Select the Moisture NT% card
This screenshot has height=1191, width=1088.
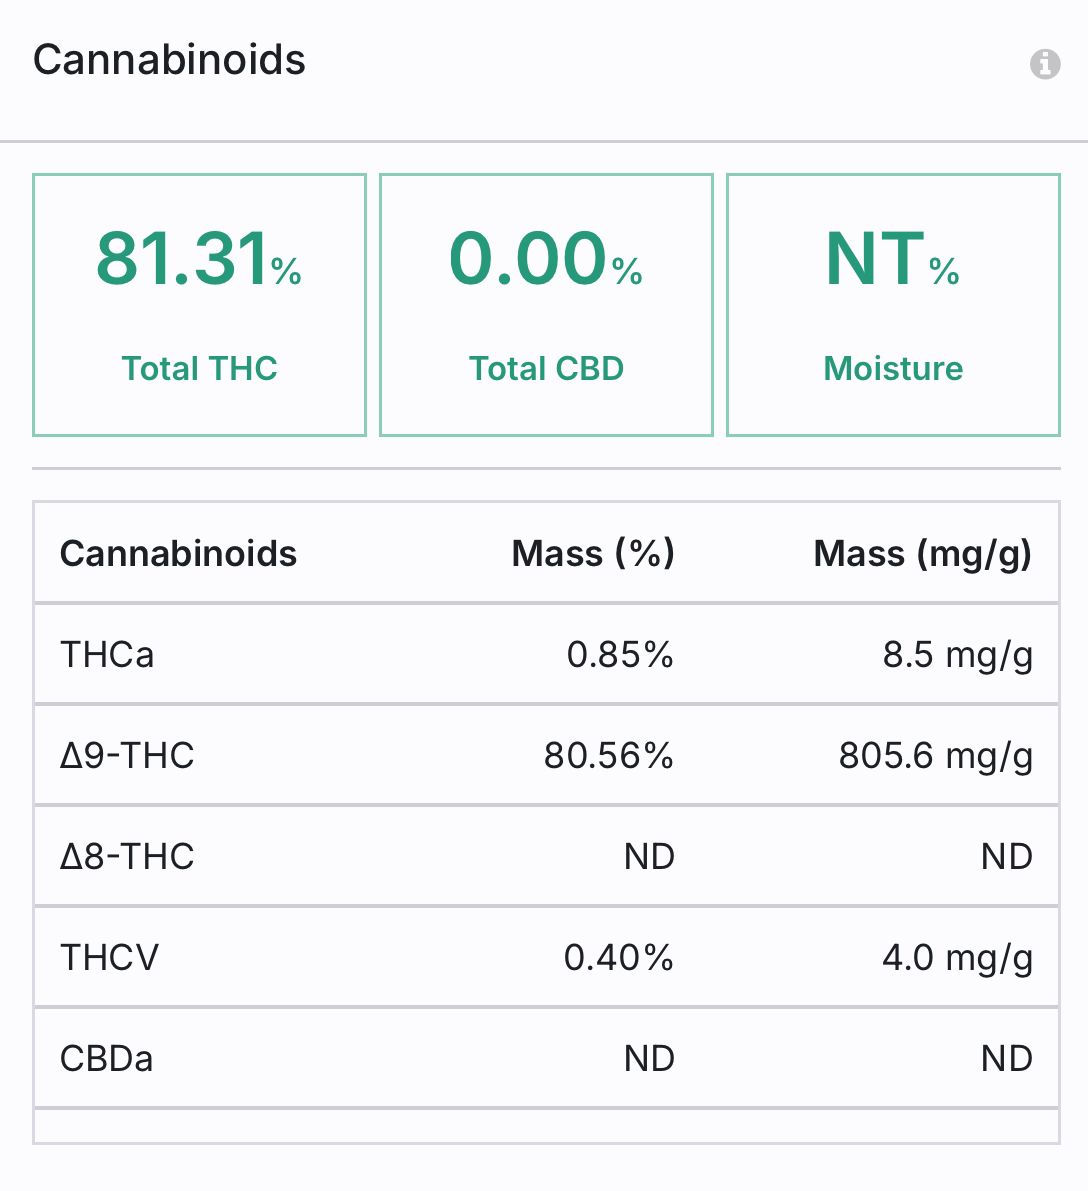pyautogui.click(x=893, y=305)
